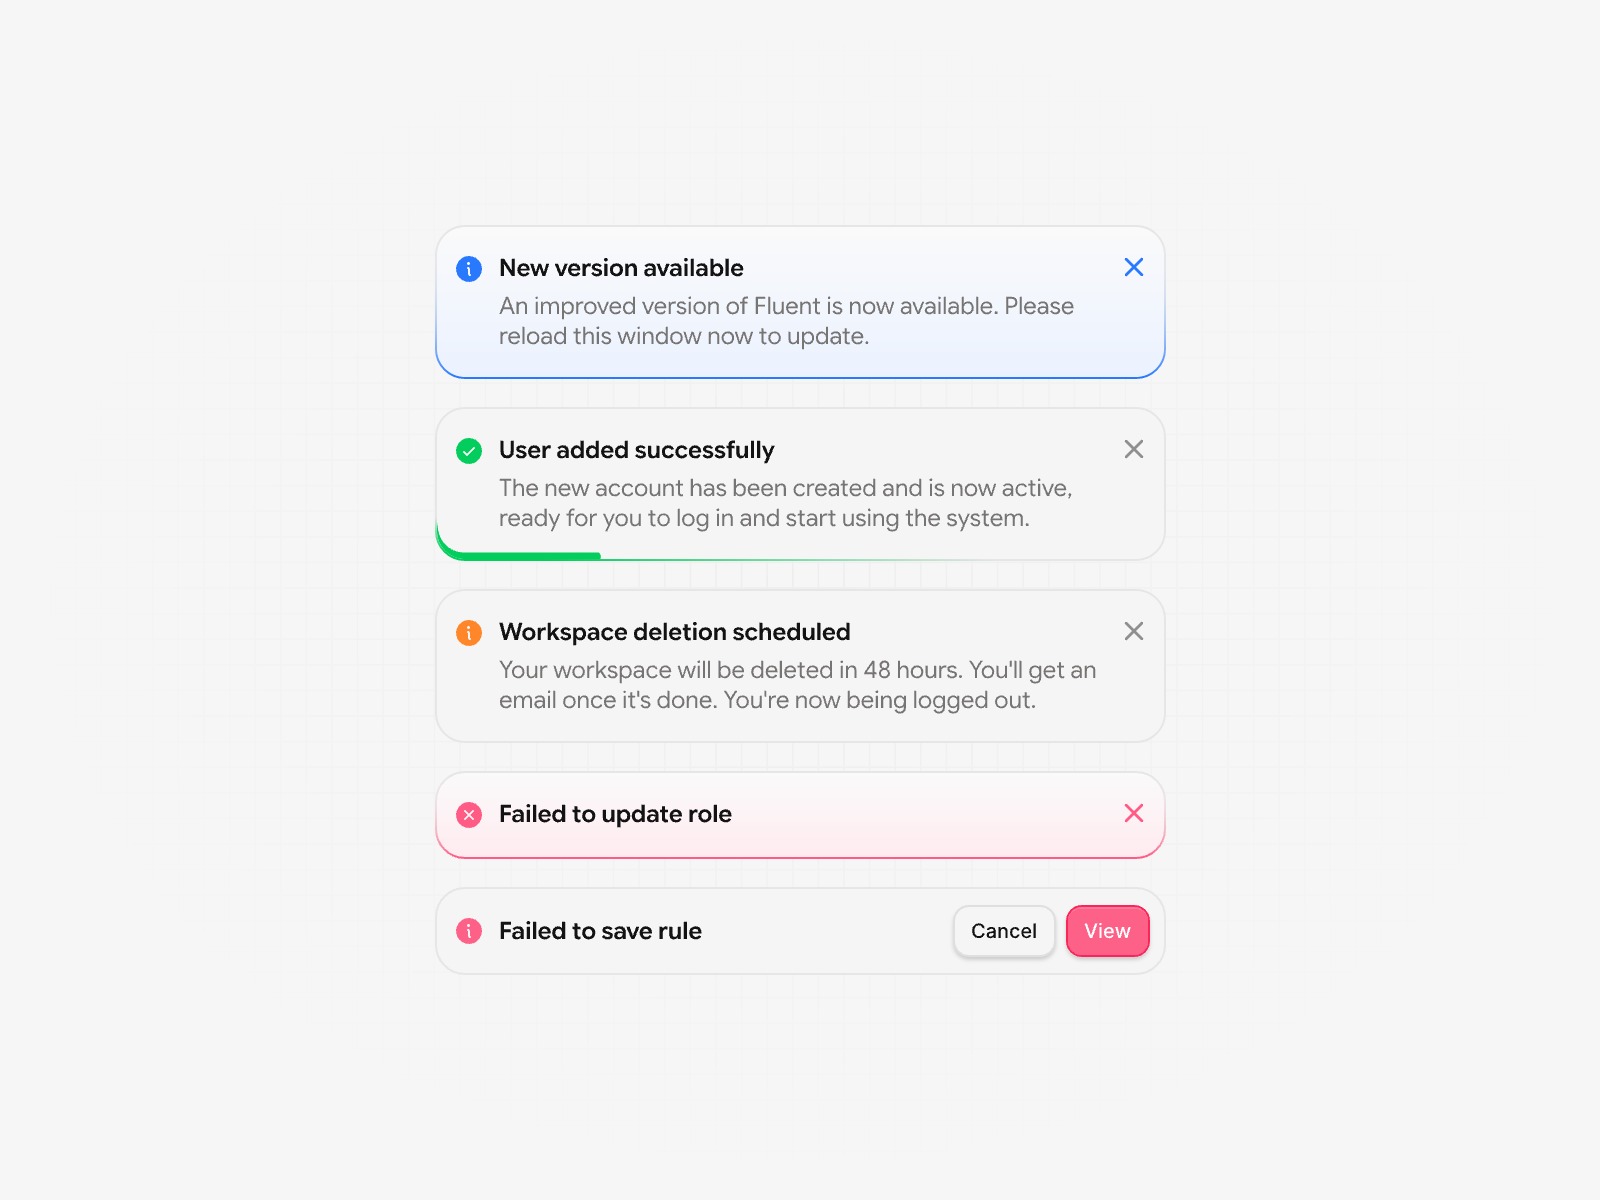Dismiss the New version available notification
This screenshot has width=1600, height=1200.
tap(1133, 267)
